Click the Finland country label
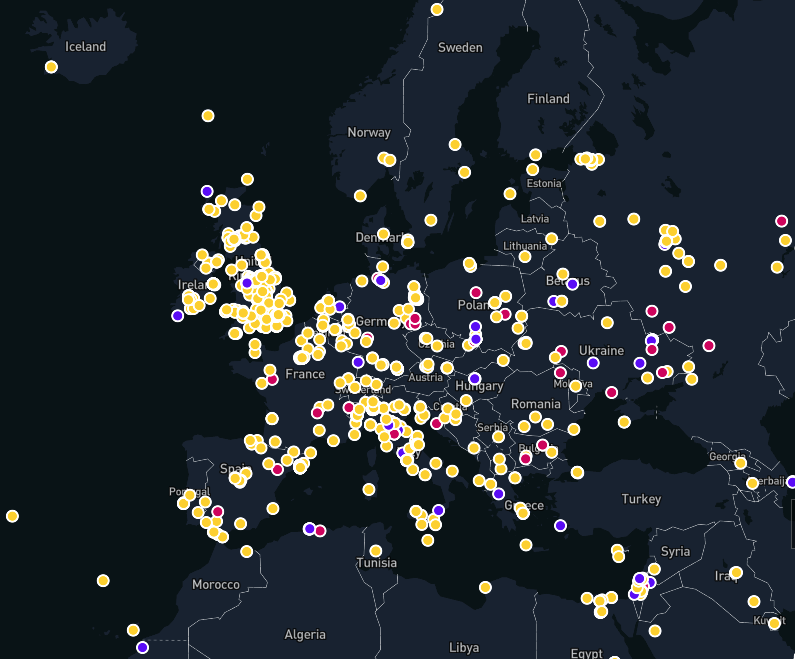 548,99
